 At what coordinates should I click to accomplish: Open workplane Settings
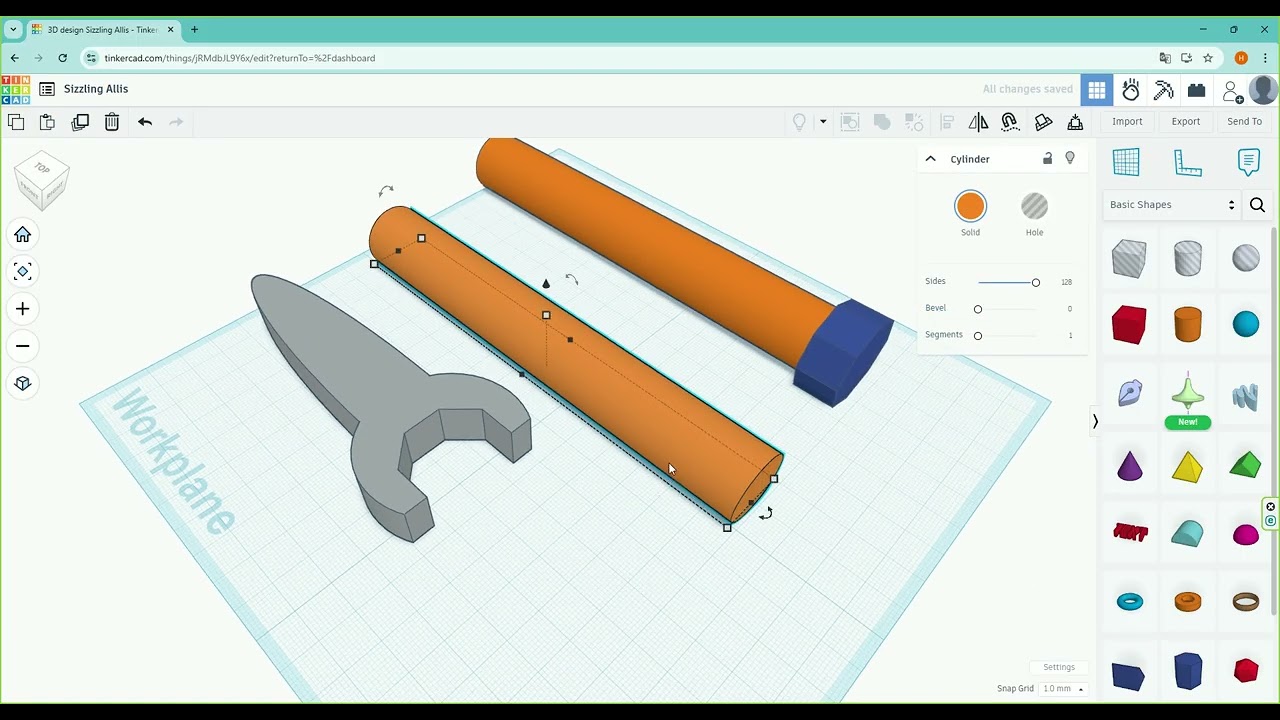point(1059,668)
